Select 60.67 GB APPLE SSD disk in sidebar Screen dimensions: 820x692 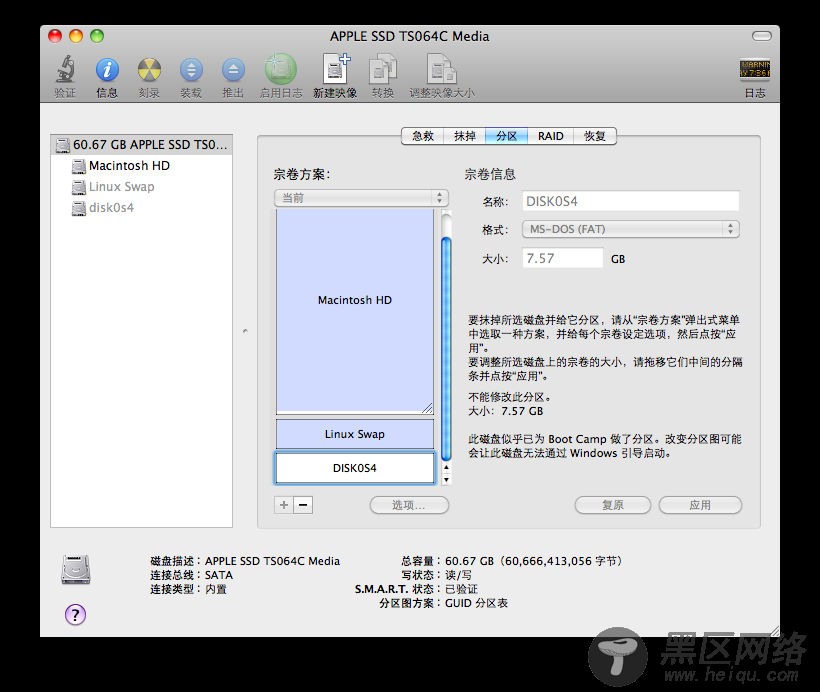point(142,144)
